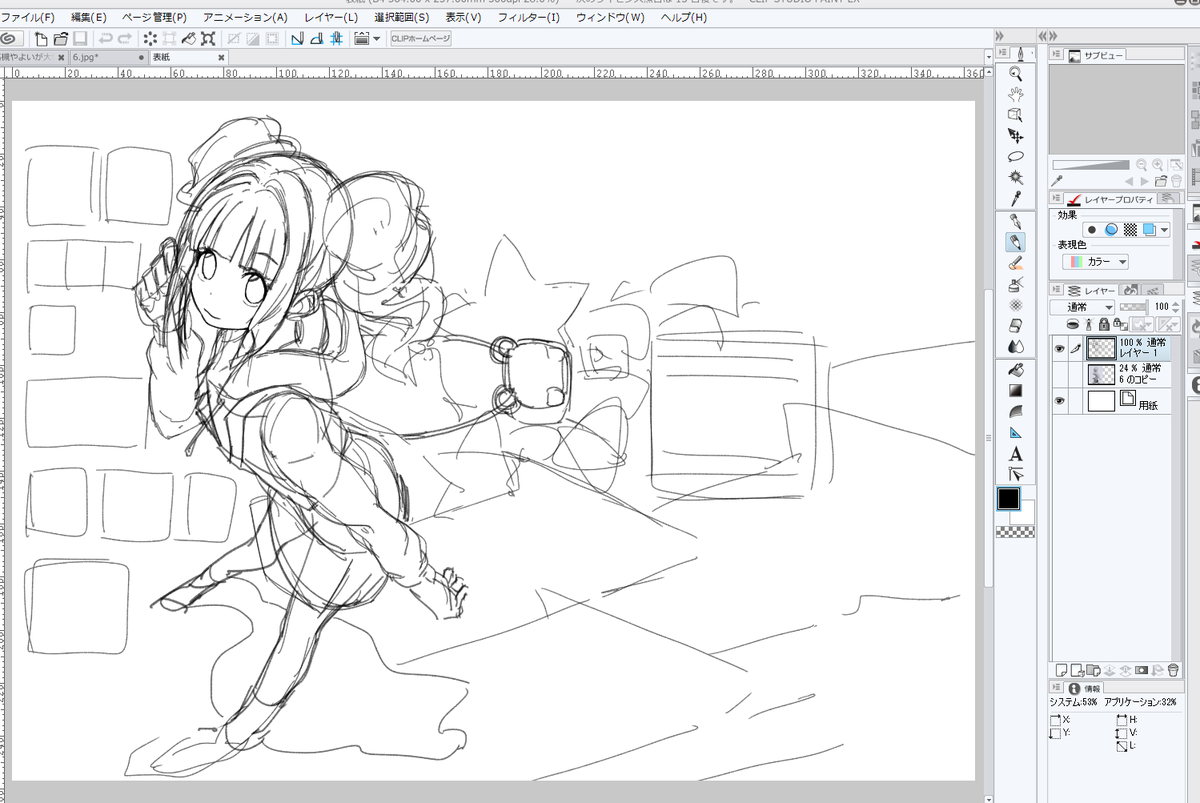
Task: Open the 編集(E) menu
Action: (x=89, y=17)
